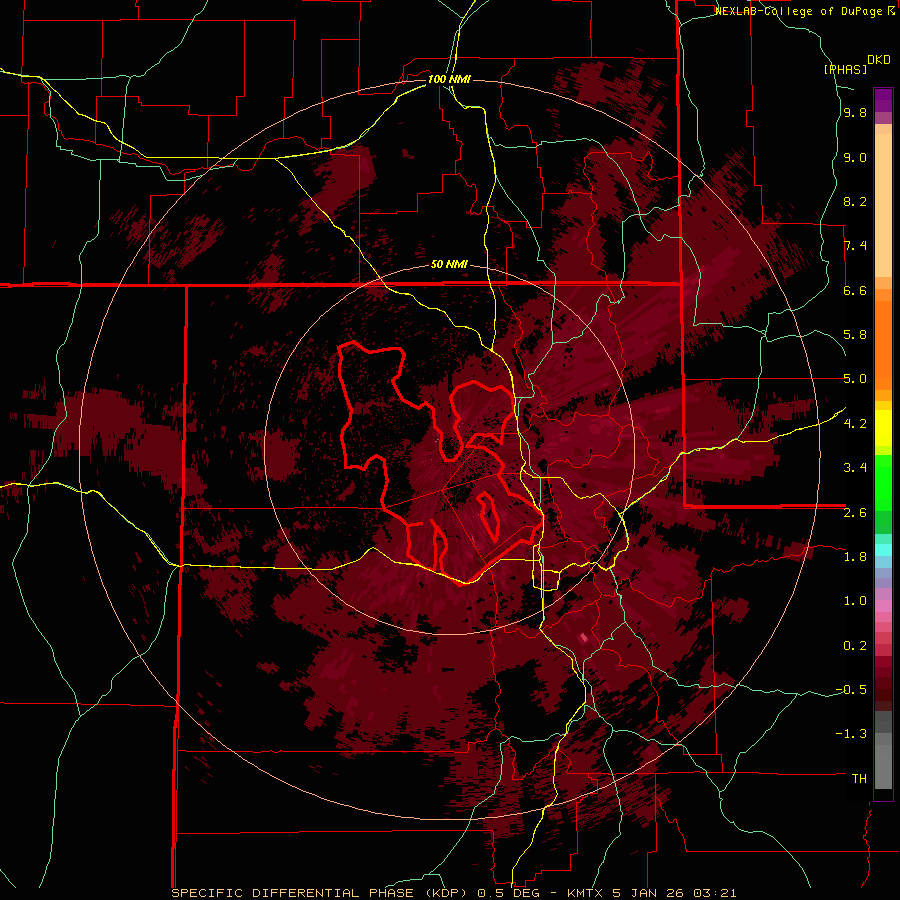The width and height of the screenshot is (900, 900).
Task: Click the 6.6 value on the color scale
Action: pyautogui.click(x=855, y=290)
